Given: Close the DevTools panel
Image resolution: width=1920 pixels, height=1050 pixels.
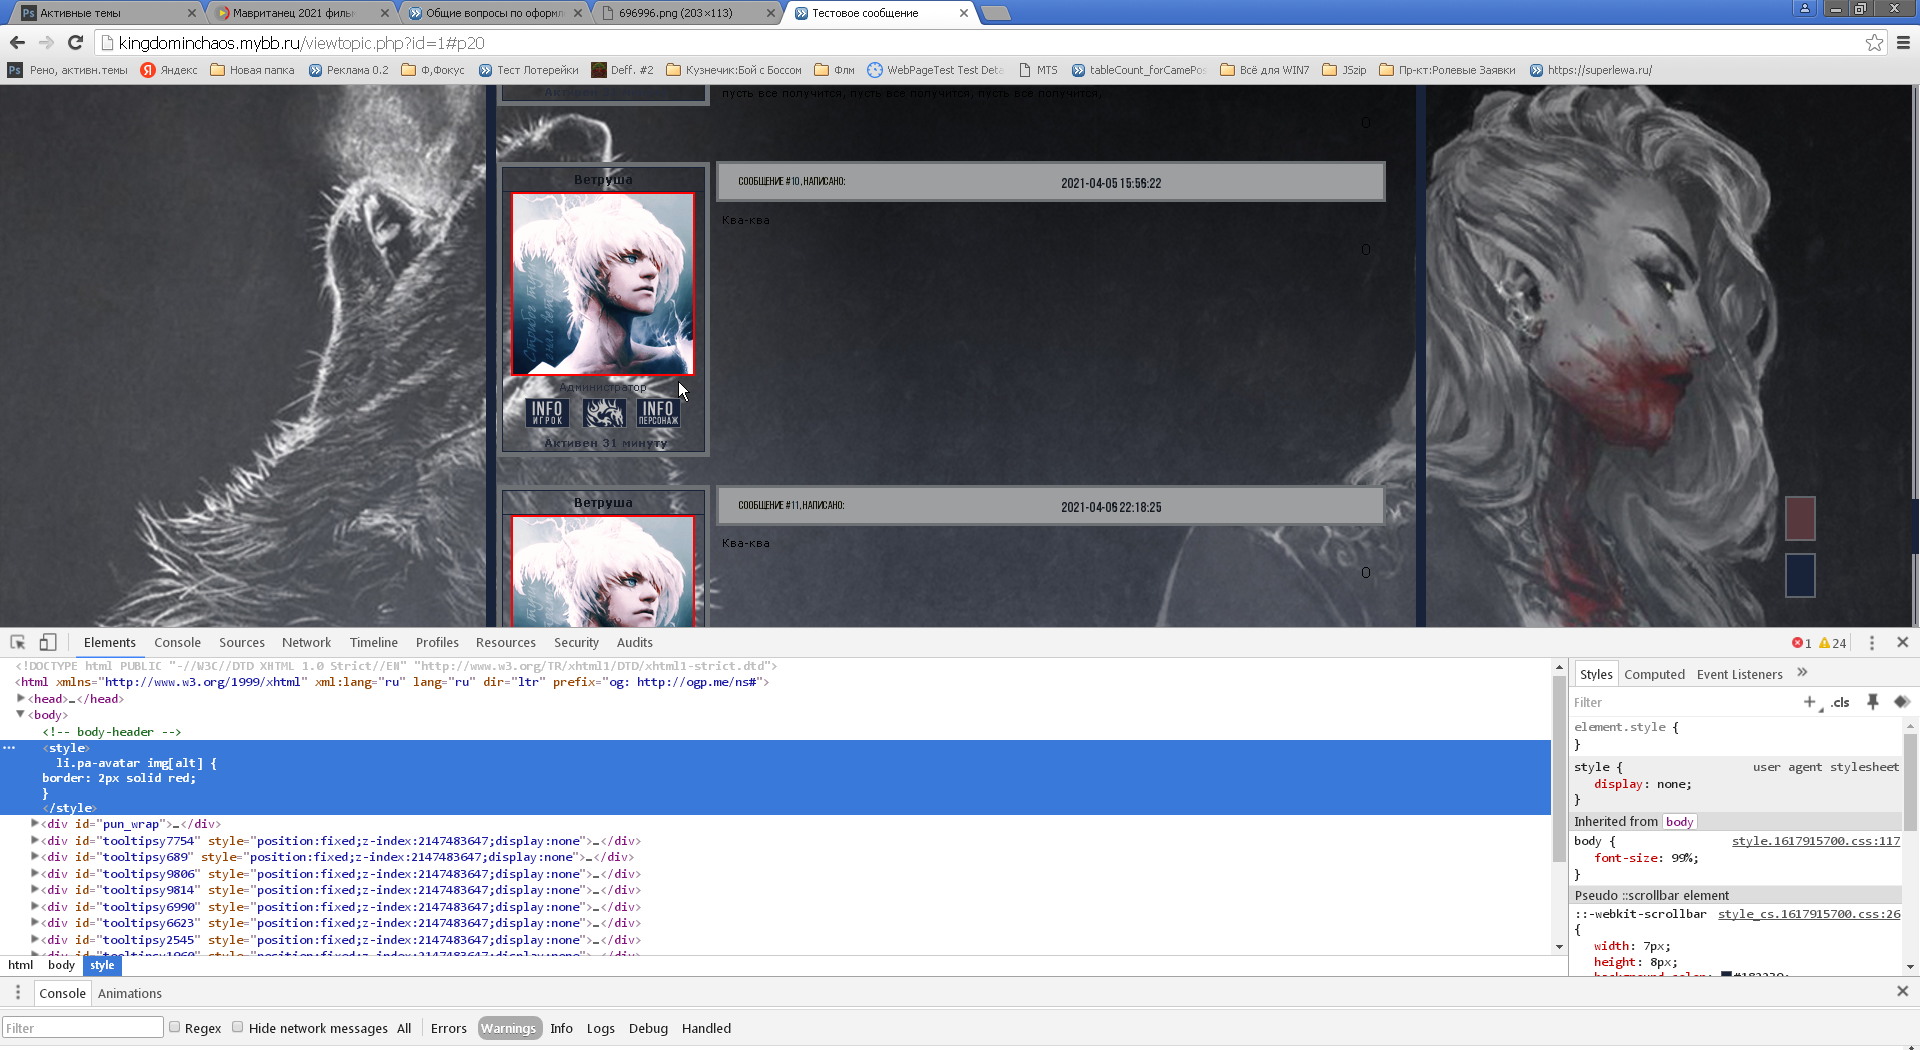Looking at the screenshot, I should pyautogui.click(x=1903, y=642).
